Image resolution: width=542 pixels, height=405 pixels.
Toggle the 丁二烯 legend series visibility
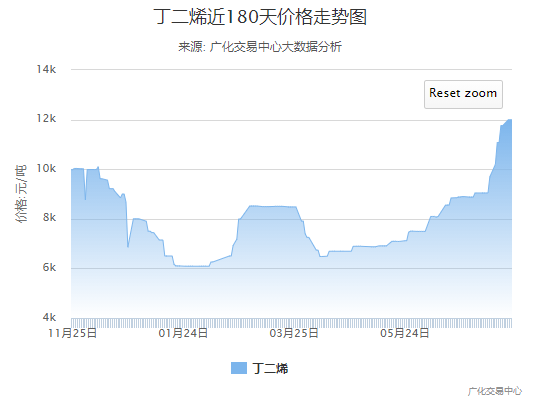[260, 368]
